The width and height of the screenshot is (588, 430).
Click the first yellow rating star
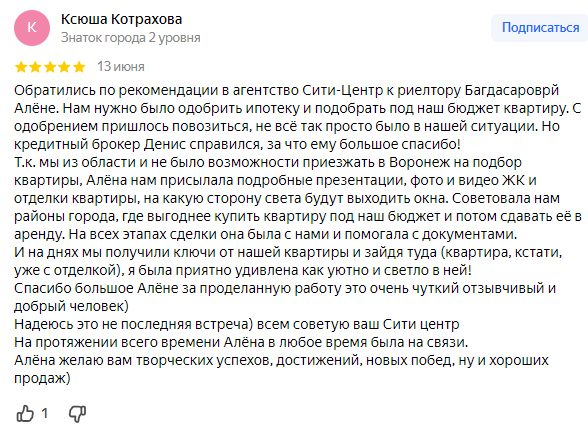21,67
